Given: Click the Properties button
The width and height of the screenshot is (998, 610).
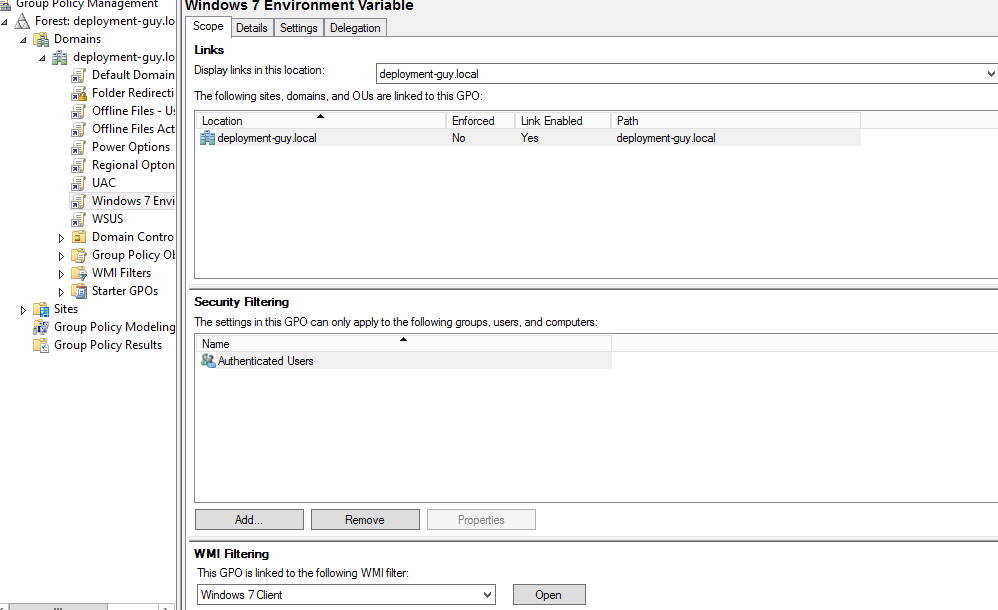Looking at the screenshot, I should pos(481,520).
